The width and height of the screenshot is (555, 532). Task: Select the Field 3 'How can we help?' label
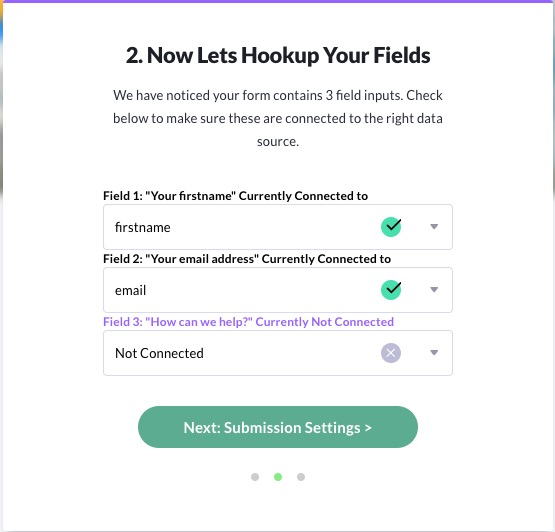click(248, 322)
